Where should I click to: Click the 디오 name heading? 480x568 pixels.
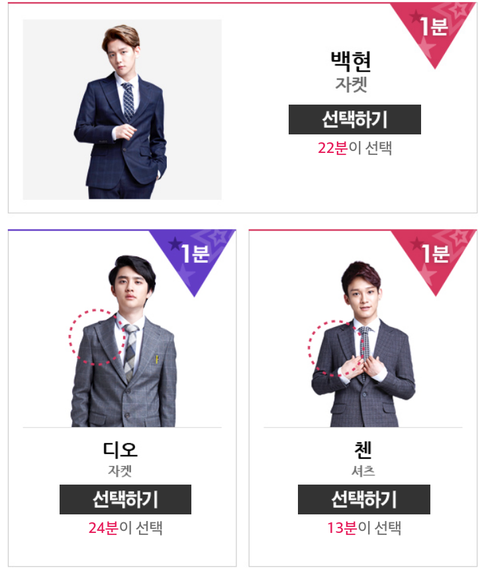(x=120, y=450)
